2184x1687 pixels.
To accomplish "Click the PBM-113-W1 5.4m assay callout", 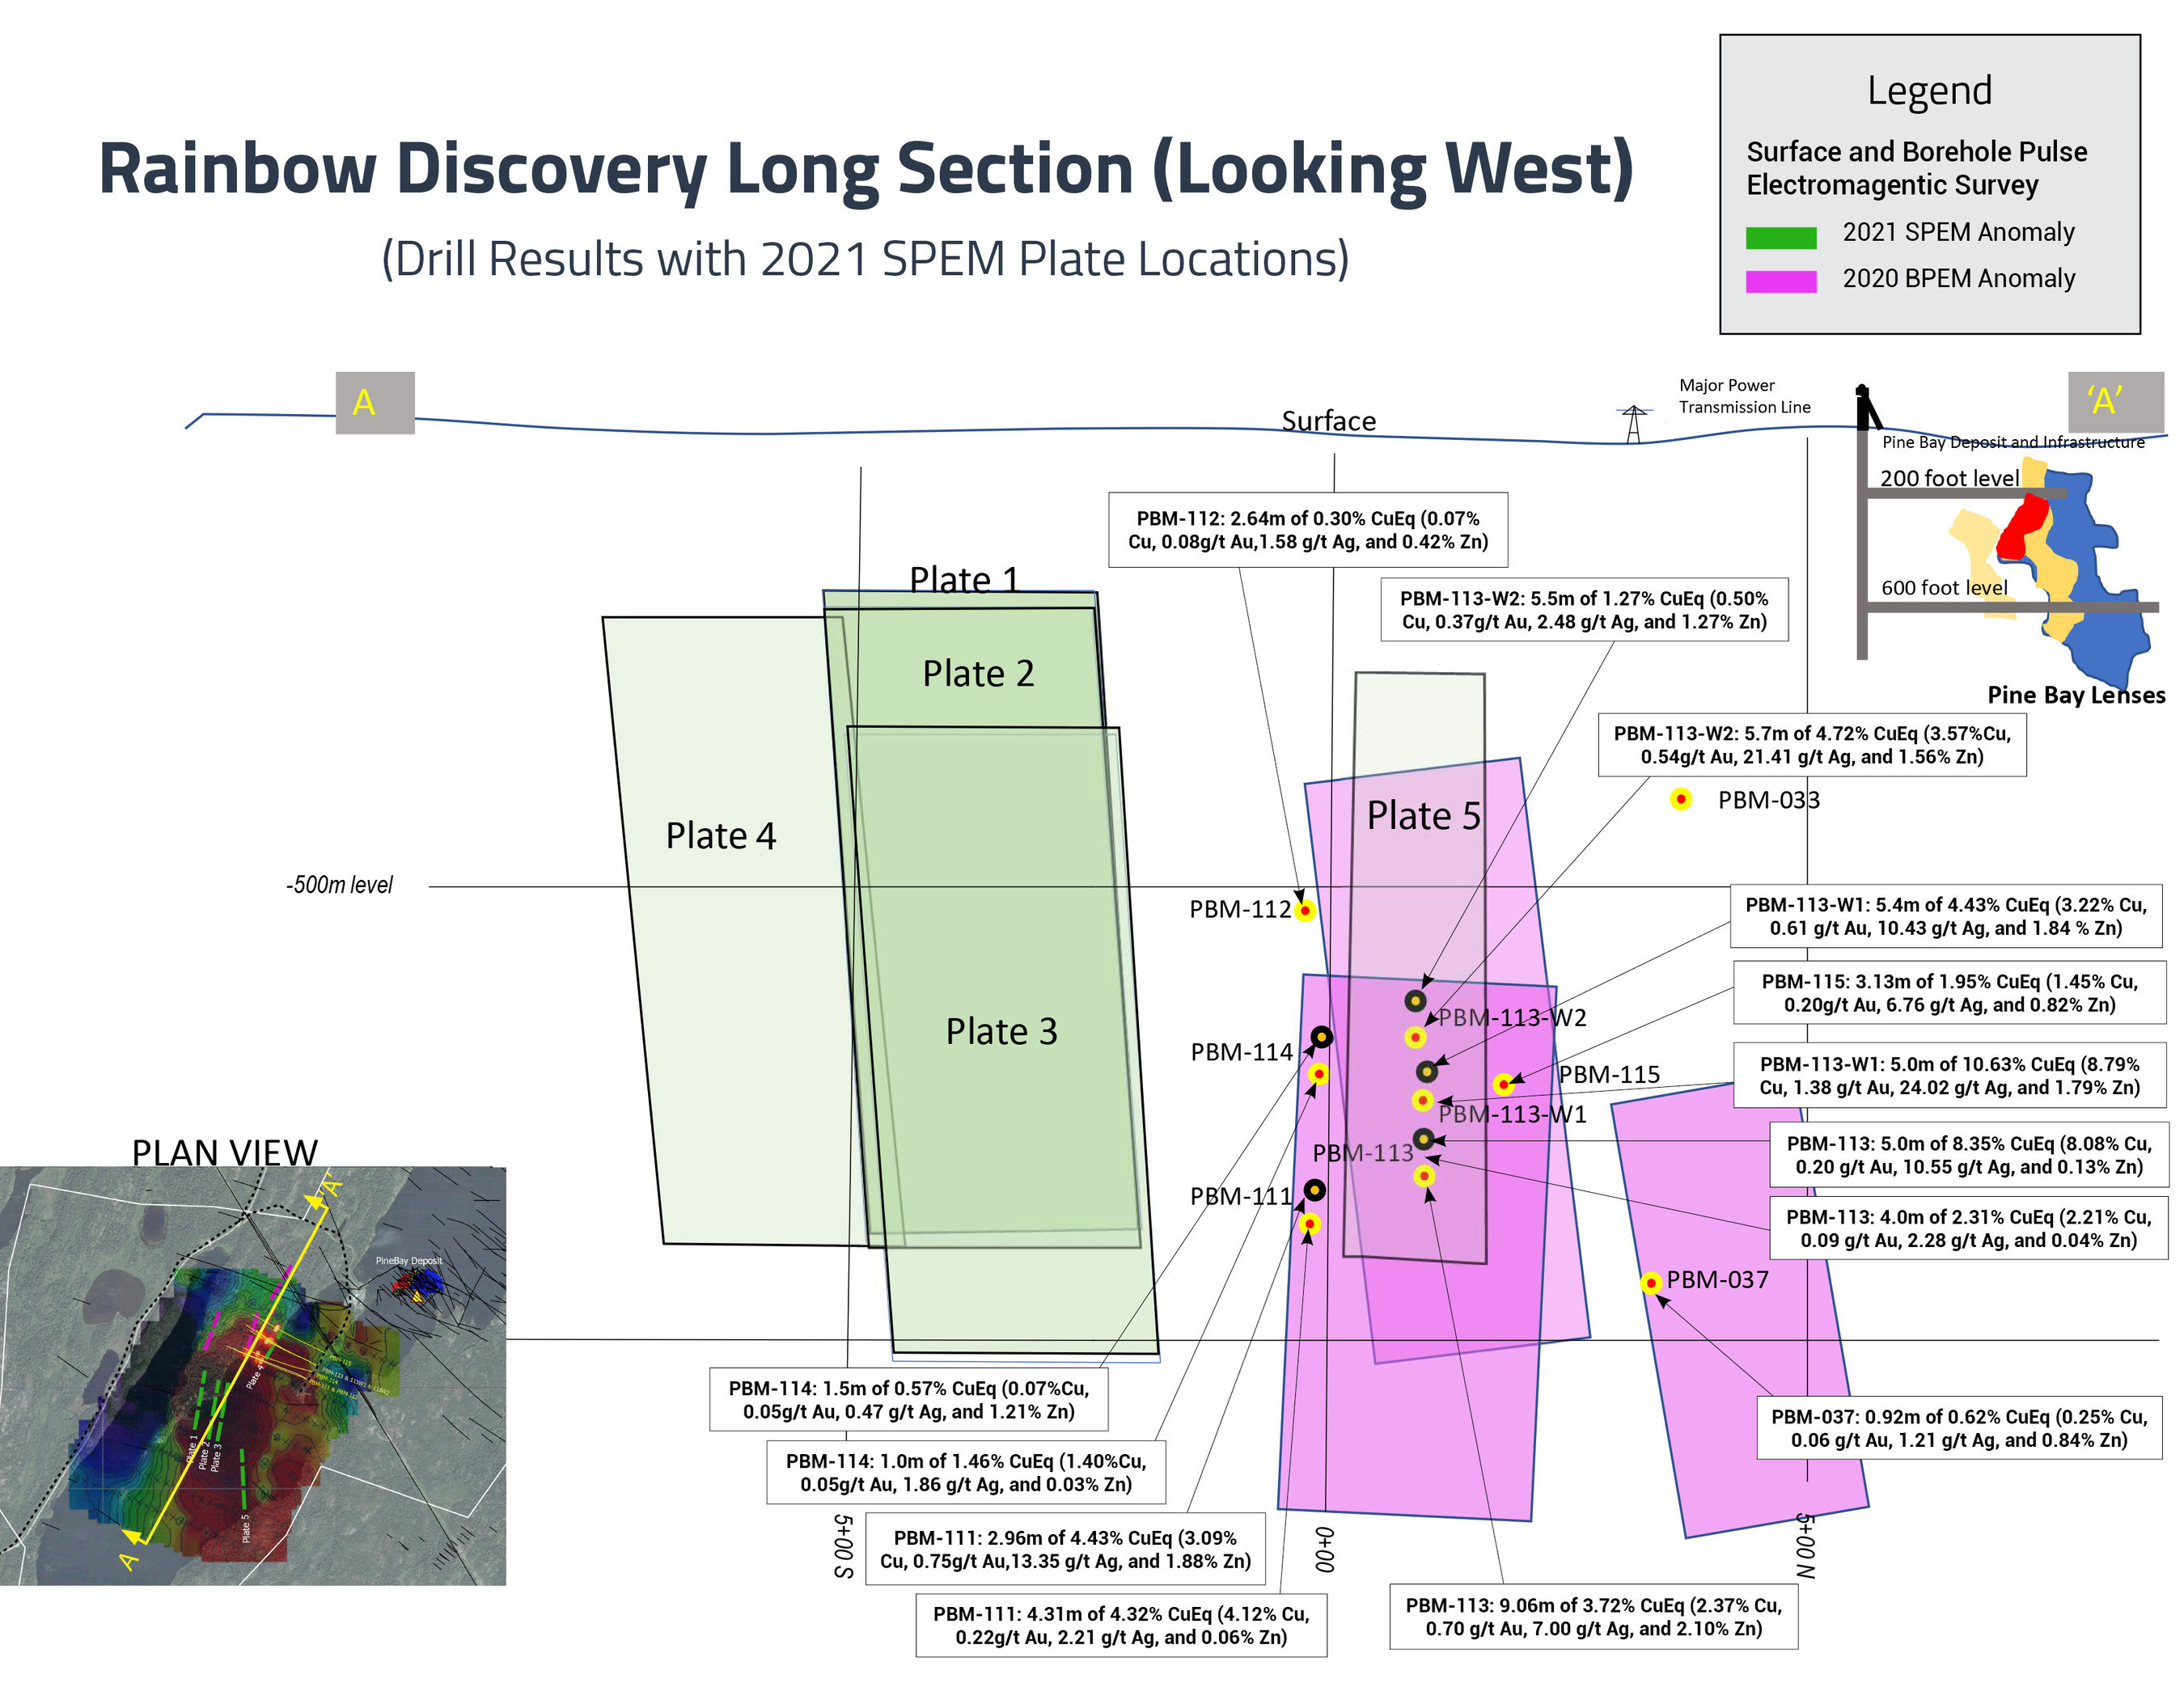I will 1946,916.
